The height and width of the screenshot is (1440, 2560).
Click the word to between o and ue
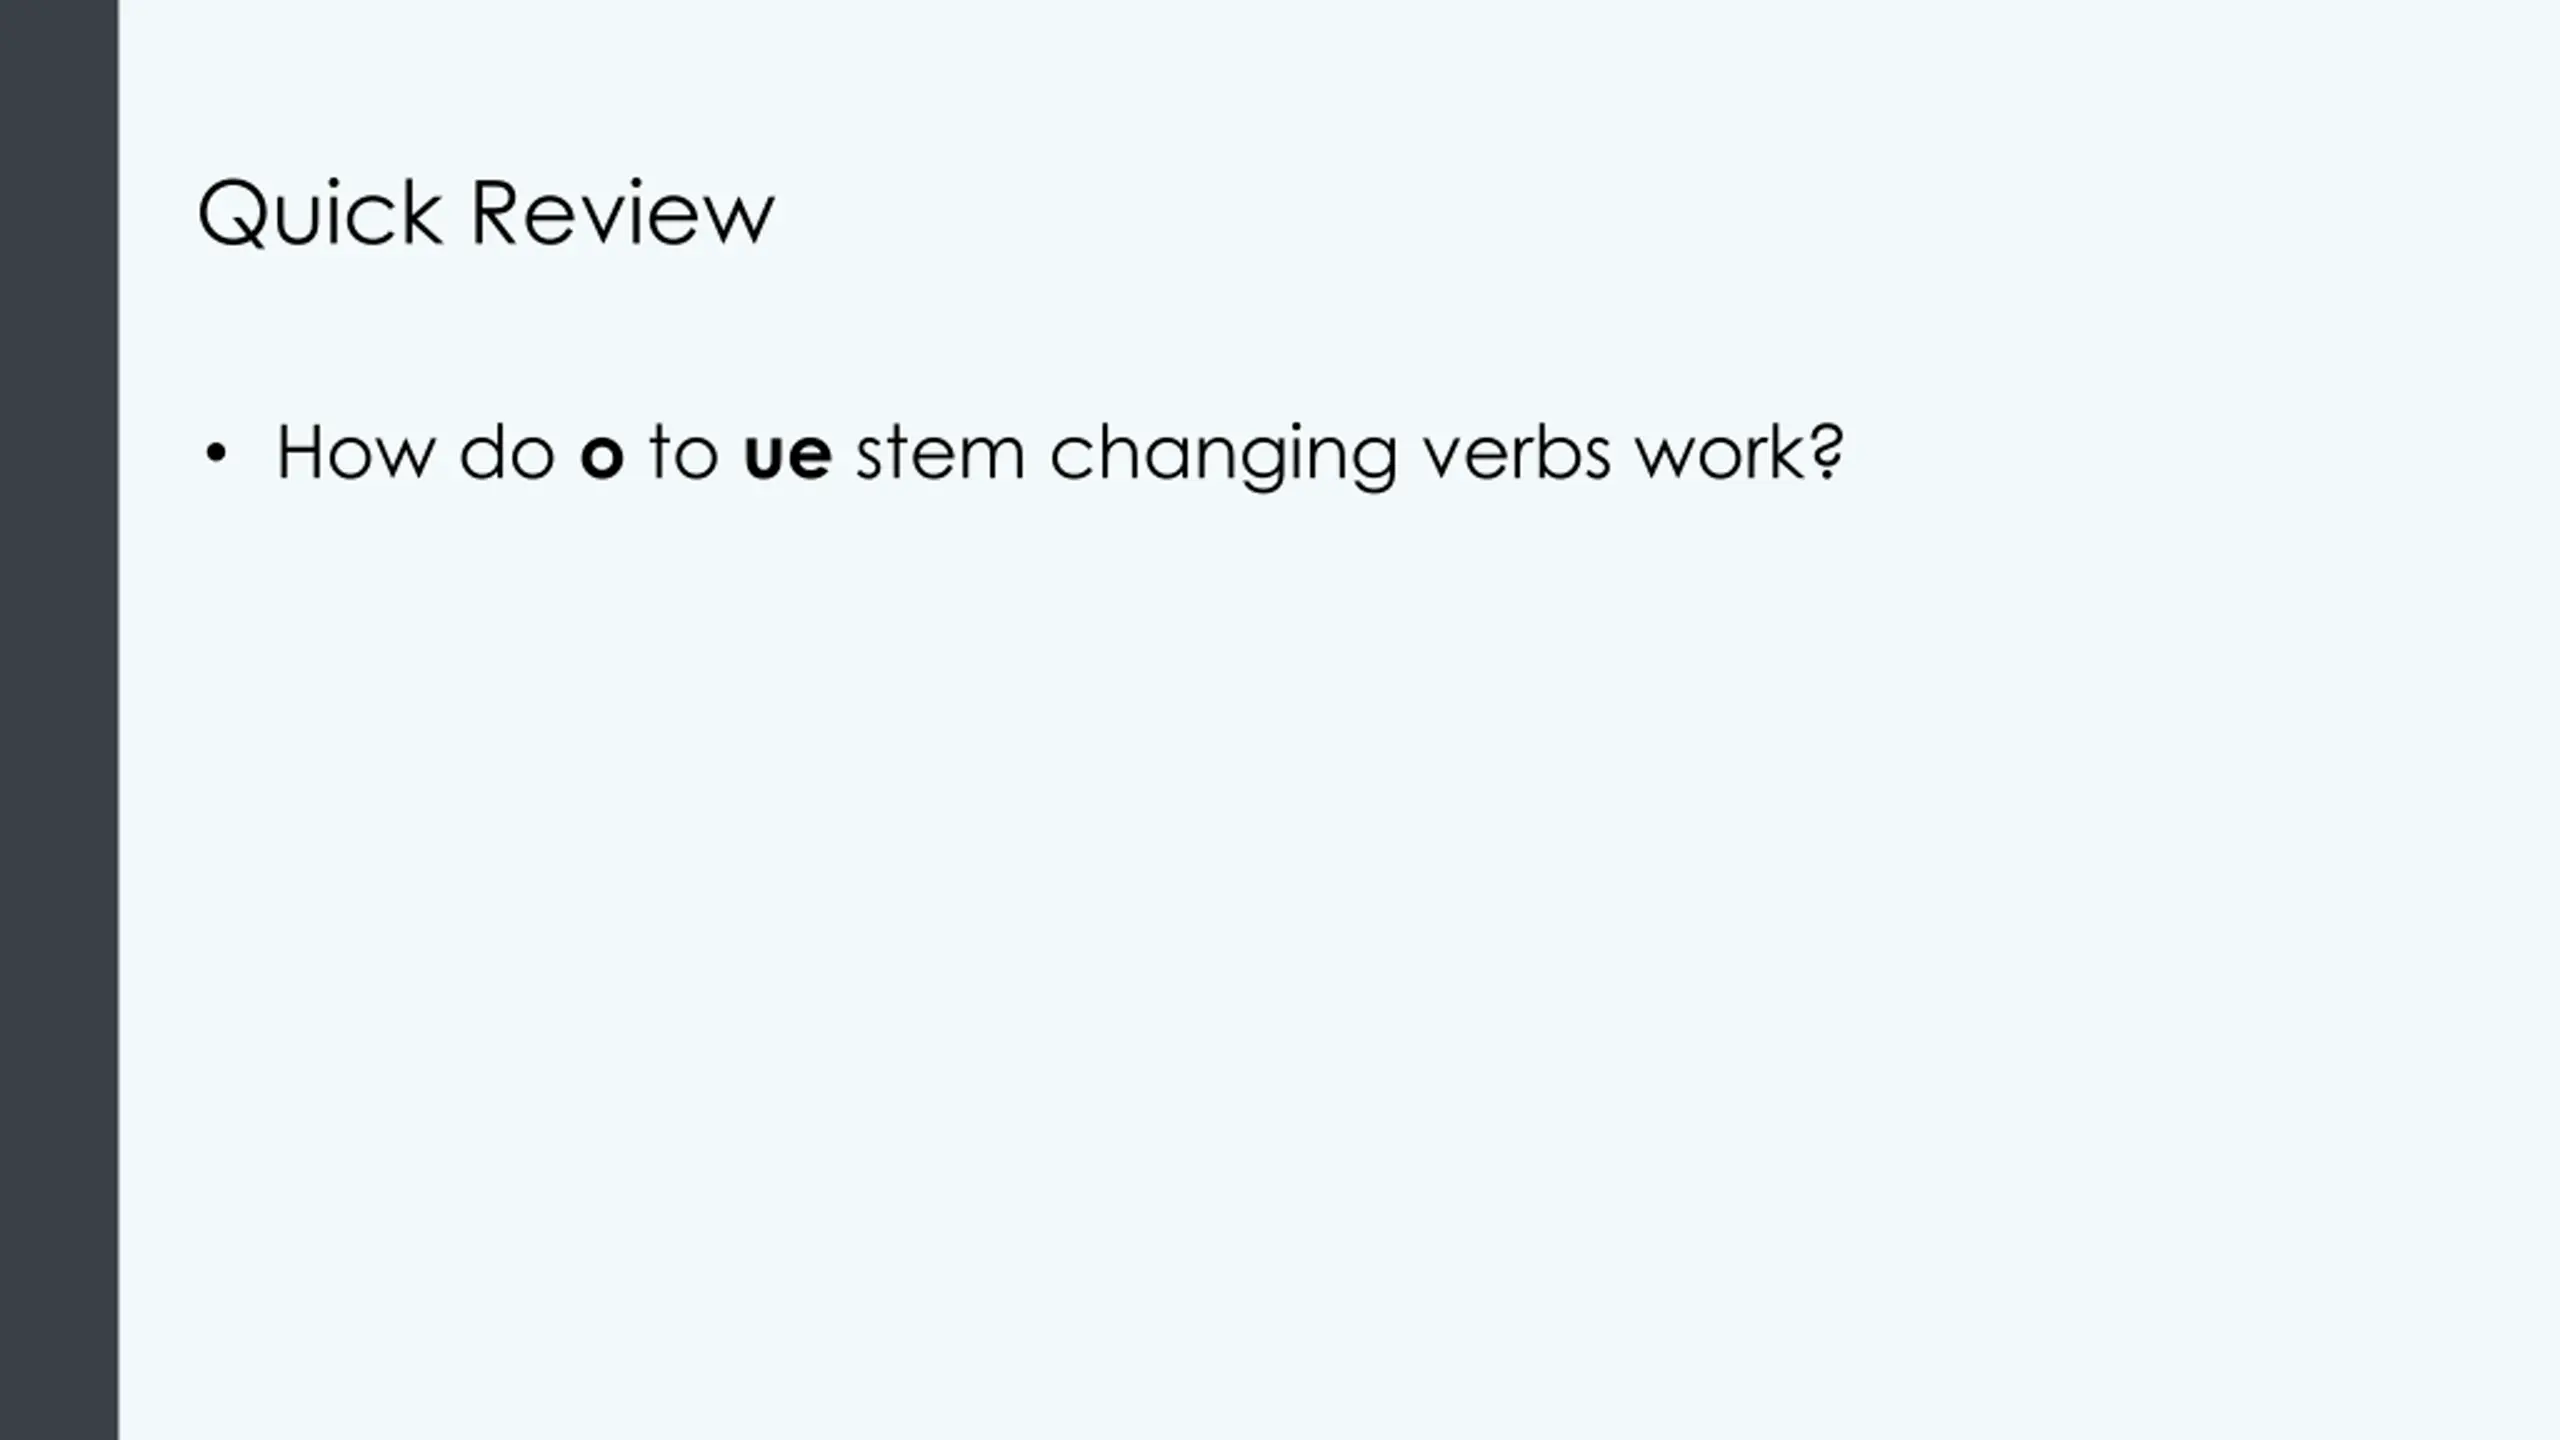coord(684,454)
